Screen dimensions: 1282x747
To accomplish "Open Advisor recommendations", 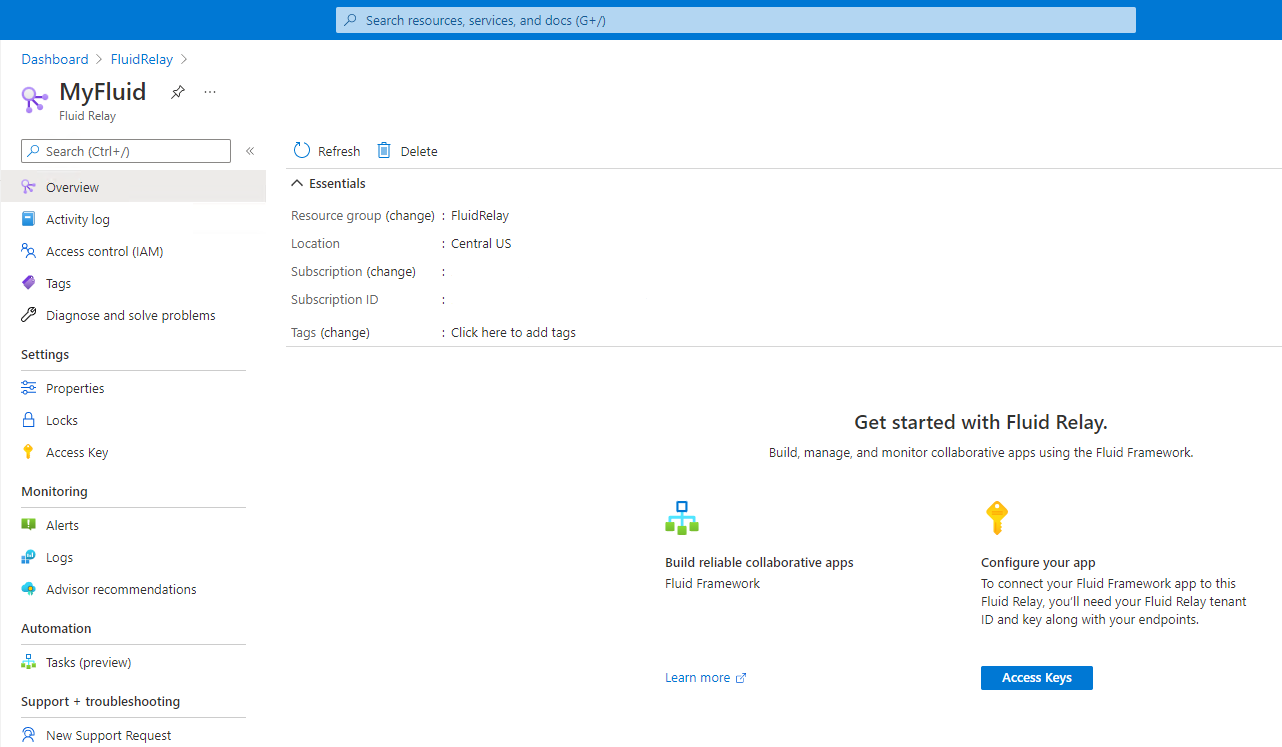I will click(121, 588).
